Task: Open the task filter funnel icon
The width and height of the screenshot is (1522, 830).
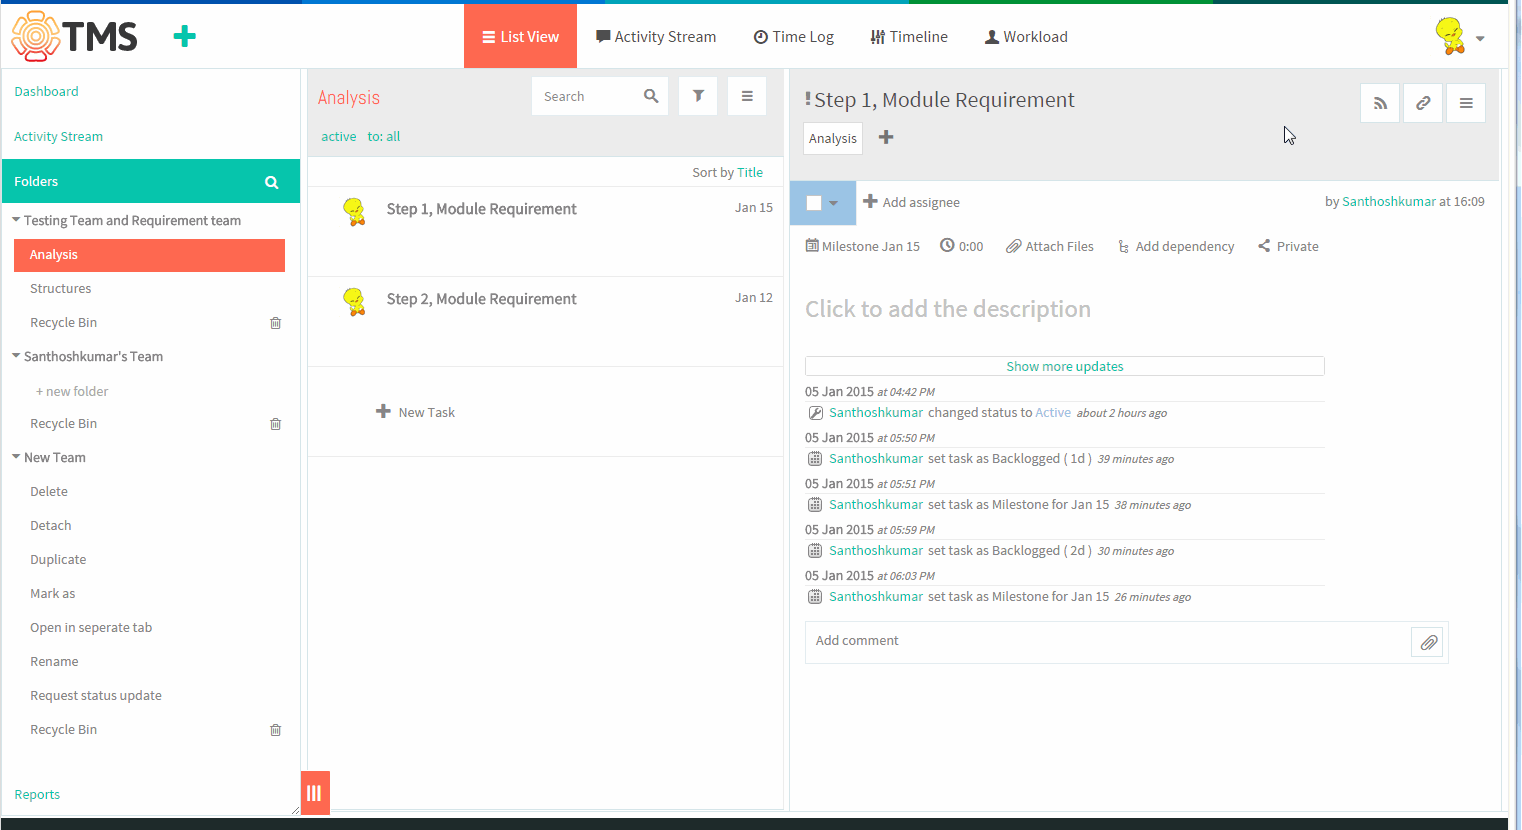Action: point(698,96)
